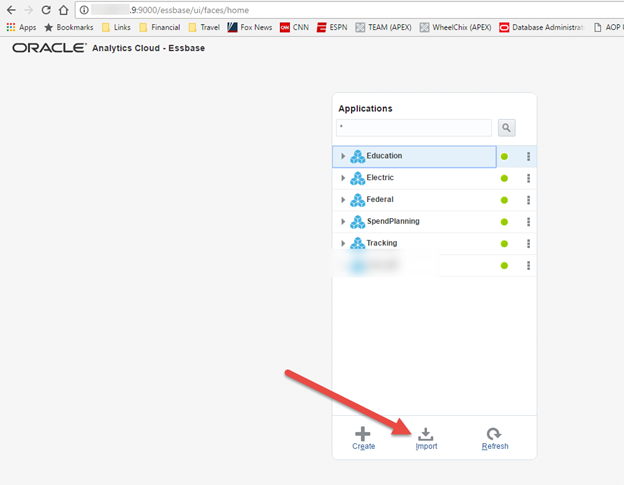The image size is (624, 485).
Task: Expand the SpendPlanning application tree node
Action: click(x=343, y=221)
